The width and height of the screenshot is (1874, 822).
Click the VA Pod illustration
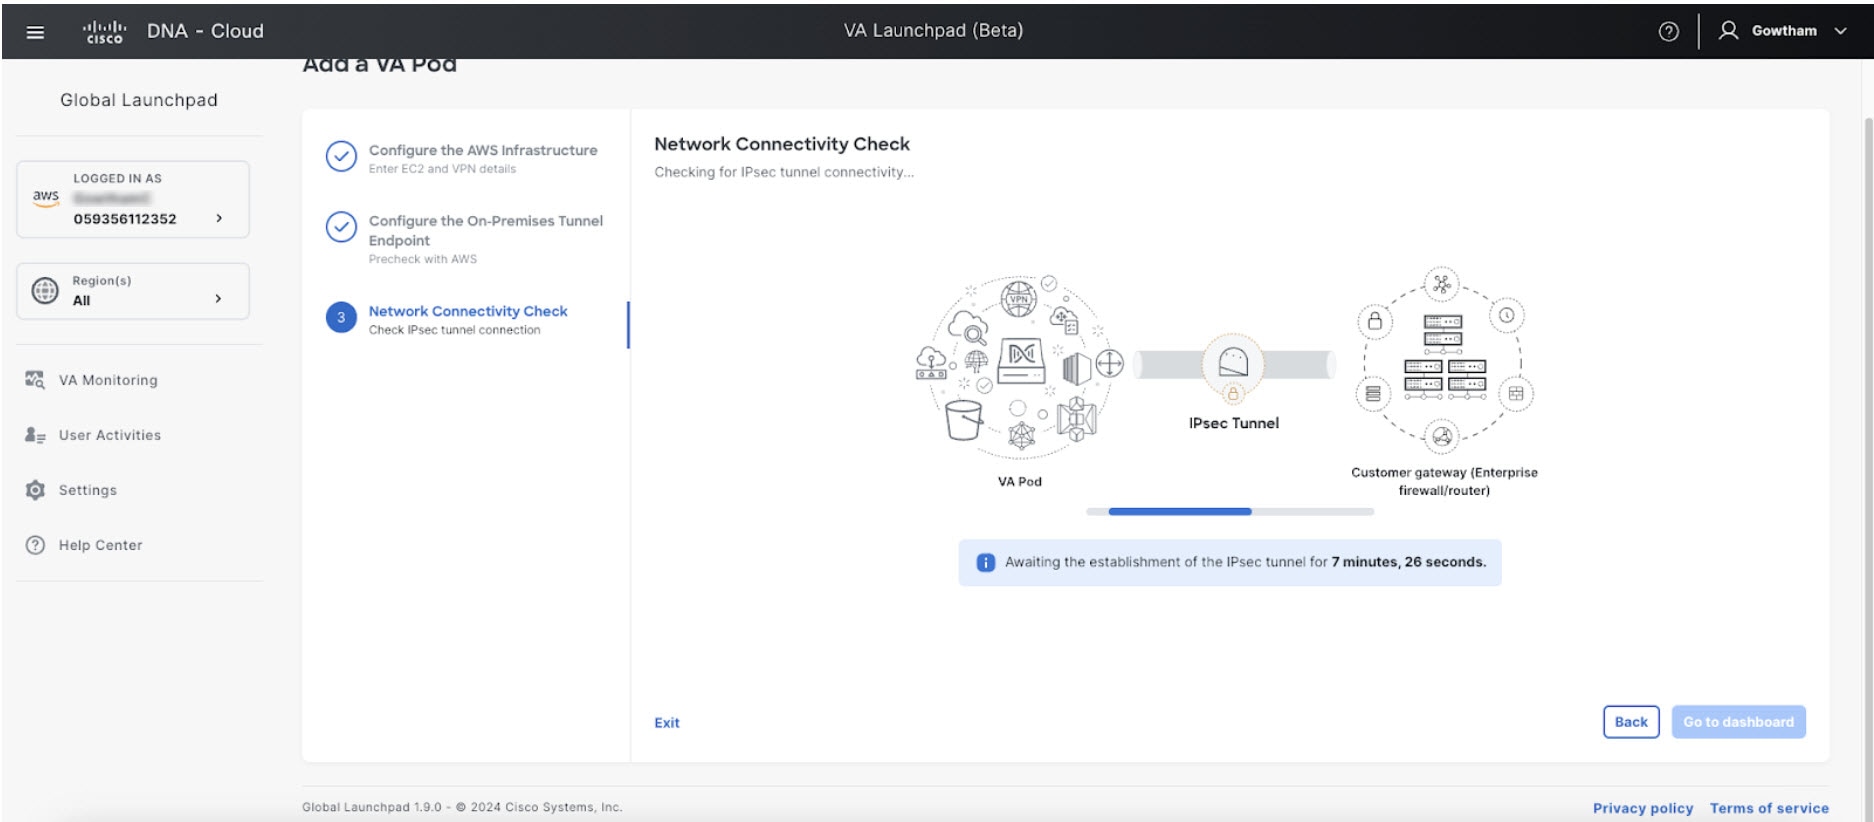pyautogui.click(x=1019, y=366)
